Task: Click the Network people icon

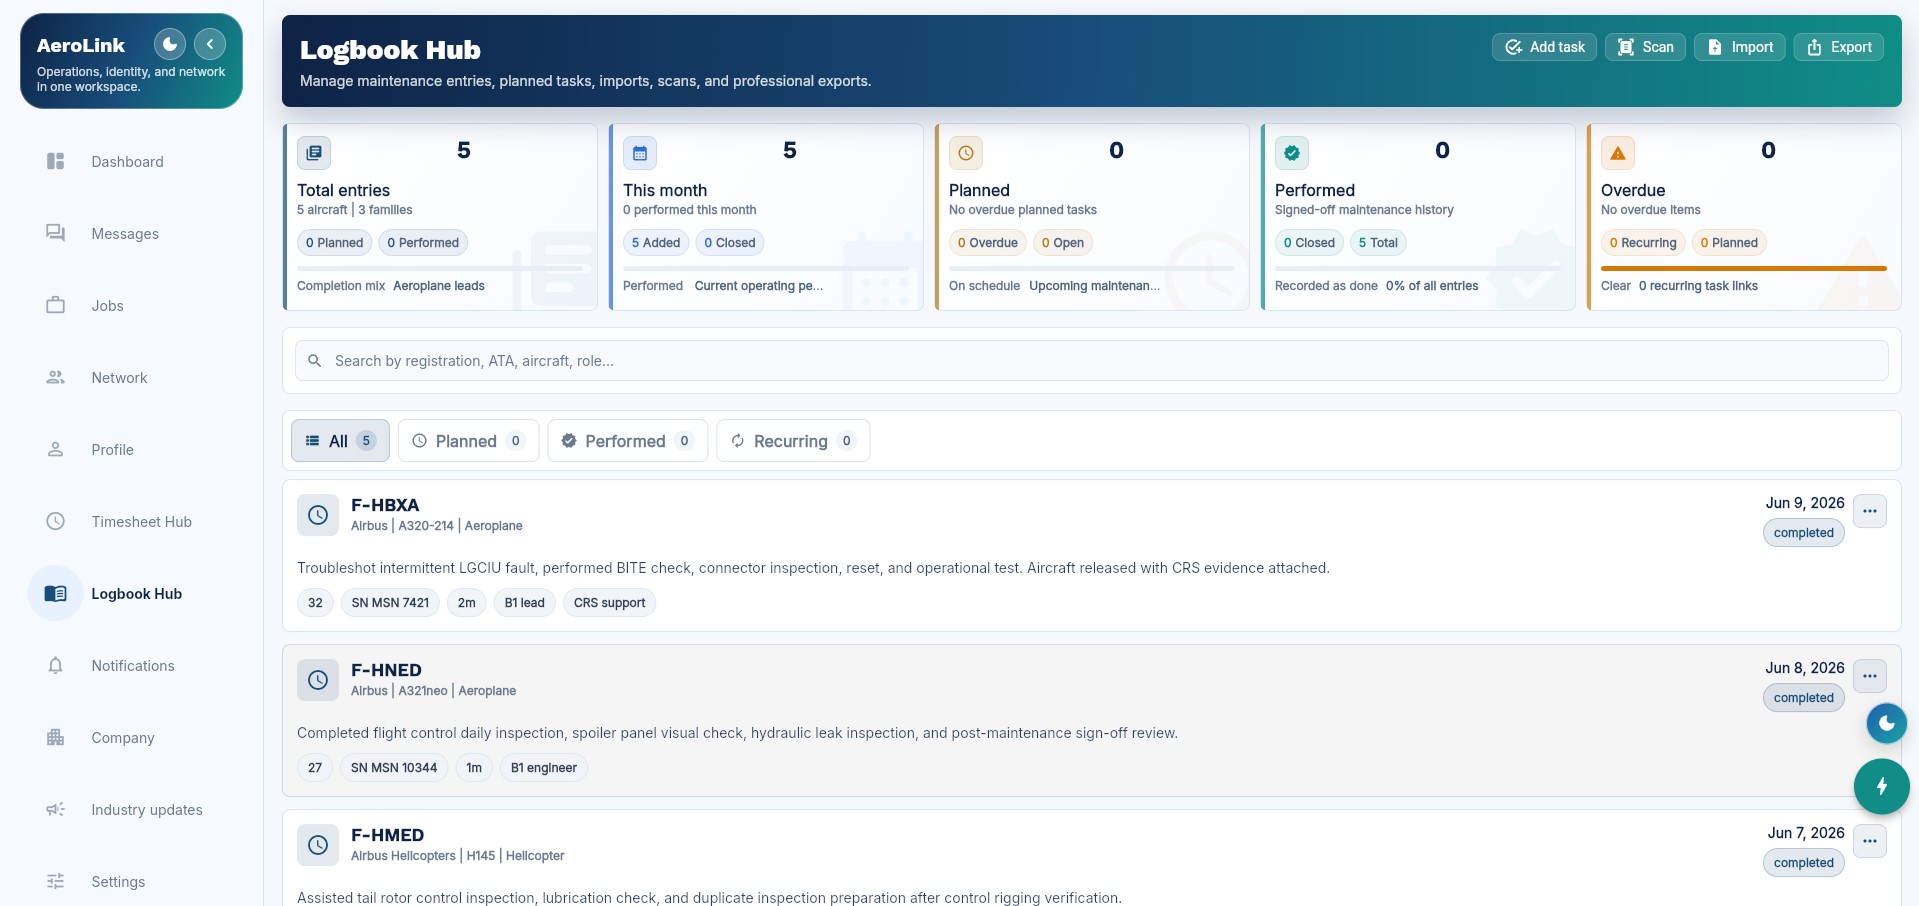Action: 56,378
